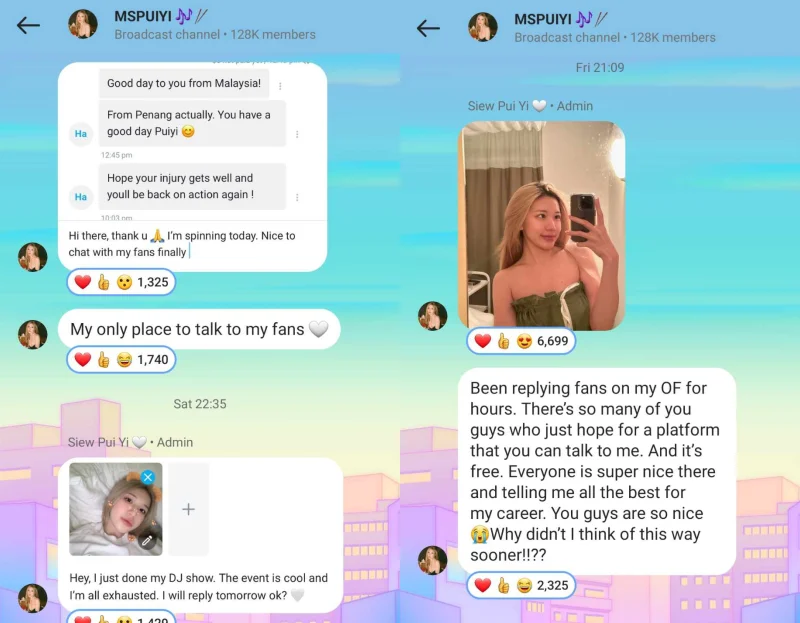
Task: Tap the back arrow in right chat header
Action: [x=428, y=28]
